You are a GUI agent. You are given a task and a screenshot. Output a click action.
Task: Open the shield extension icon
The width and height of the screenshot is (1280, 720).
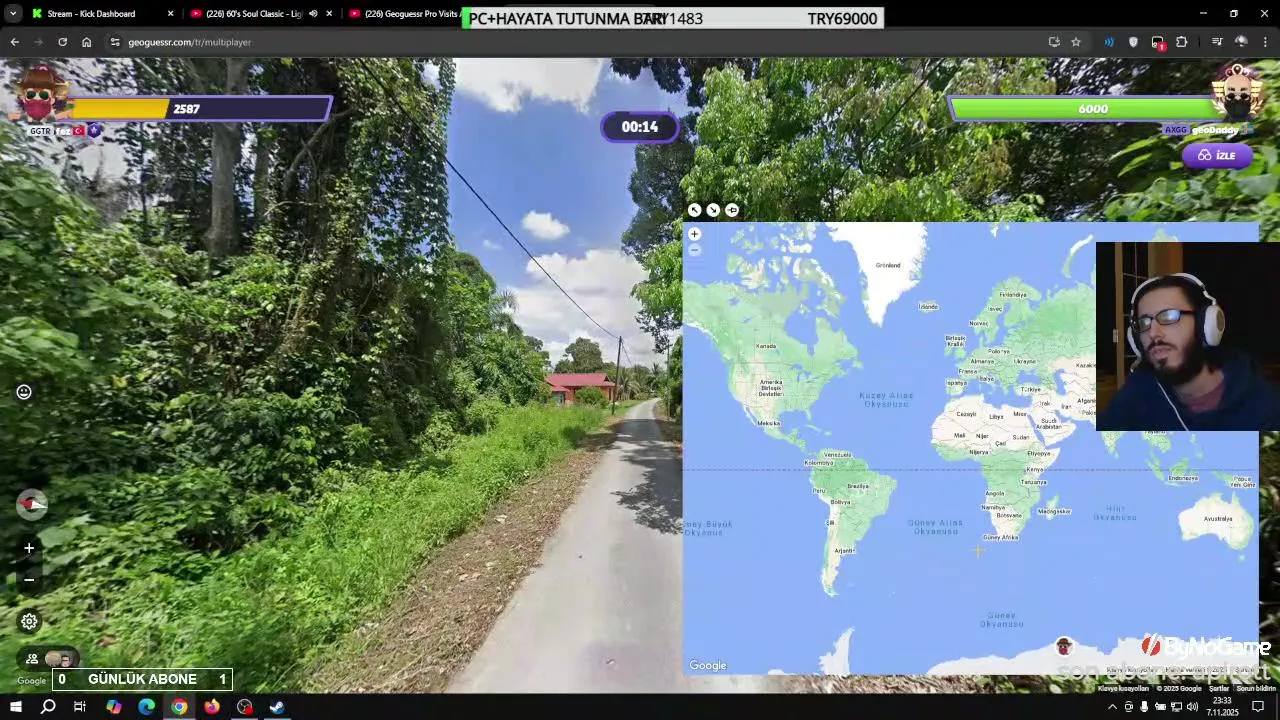point(1133,42)
